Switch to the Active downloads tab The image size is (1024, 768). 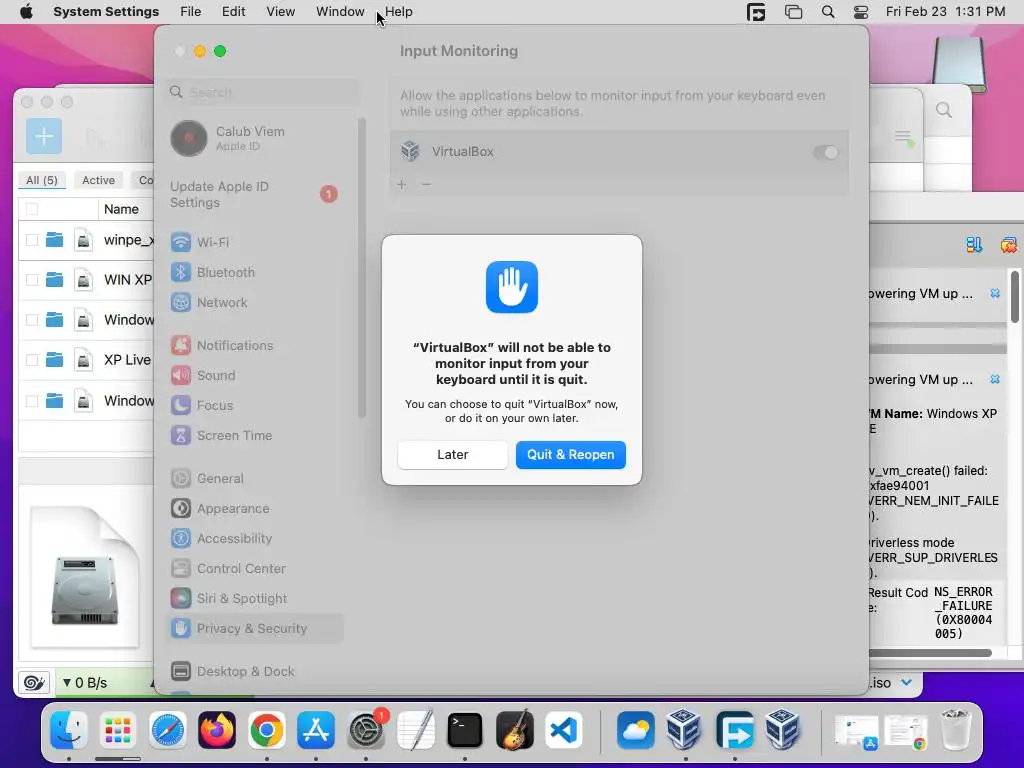pos(99,180)
